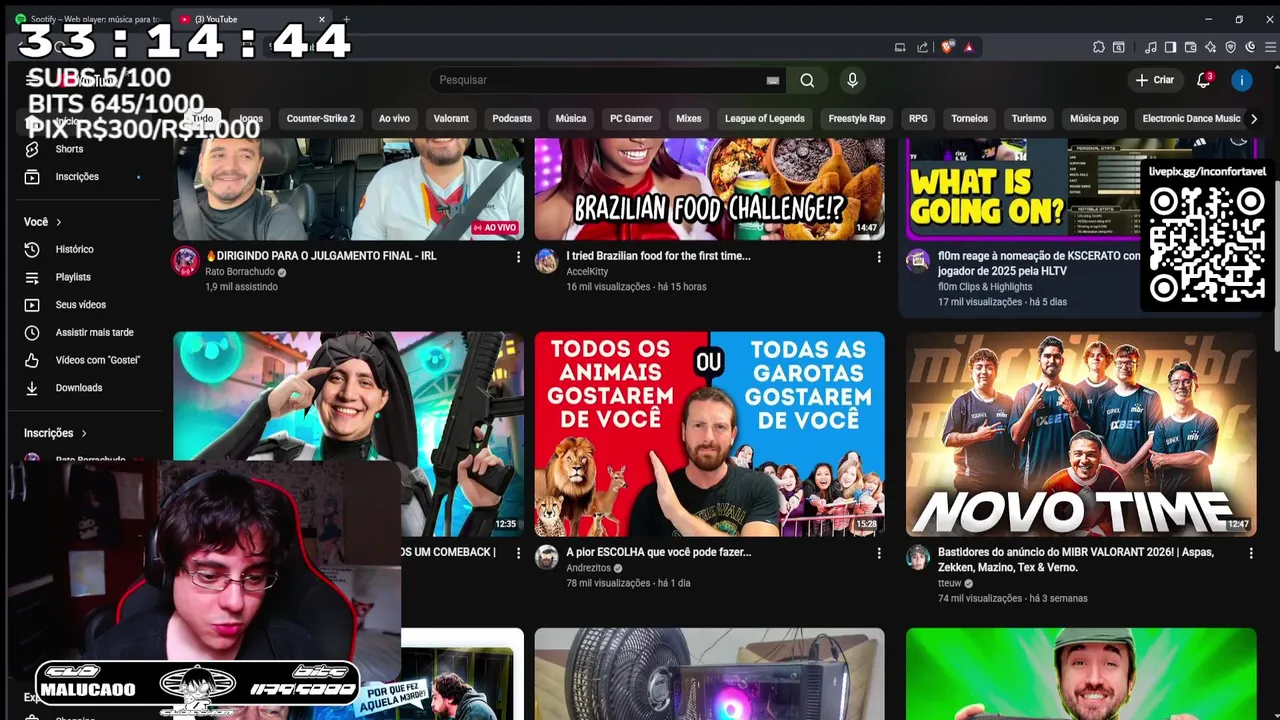Click the Rato Borrachudo channel avatar
1280x720 pixels.
pos(185,261)
